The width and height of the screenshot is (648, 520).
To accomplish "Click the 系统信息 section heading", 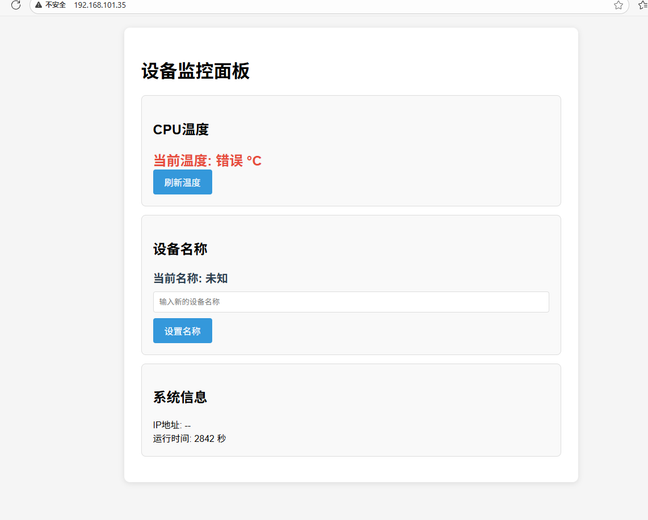I will (x=180, y=397).
